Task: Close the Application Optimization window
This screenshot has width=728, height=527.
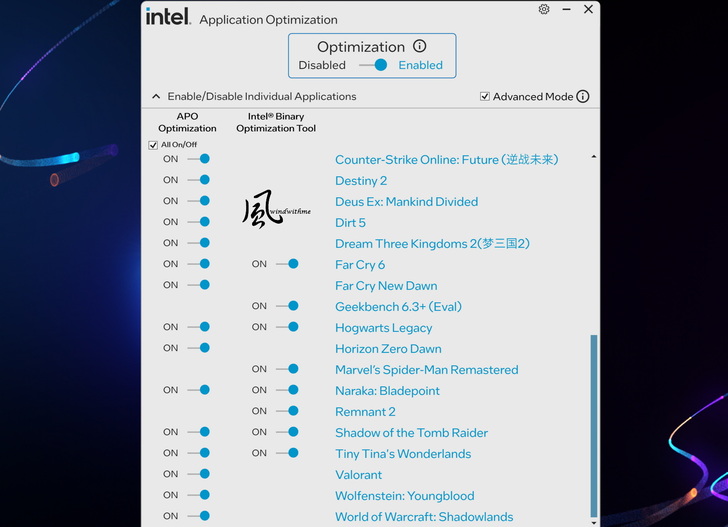Action: pyautogui.click(x=588, y=9)
